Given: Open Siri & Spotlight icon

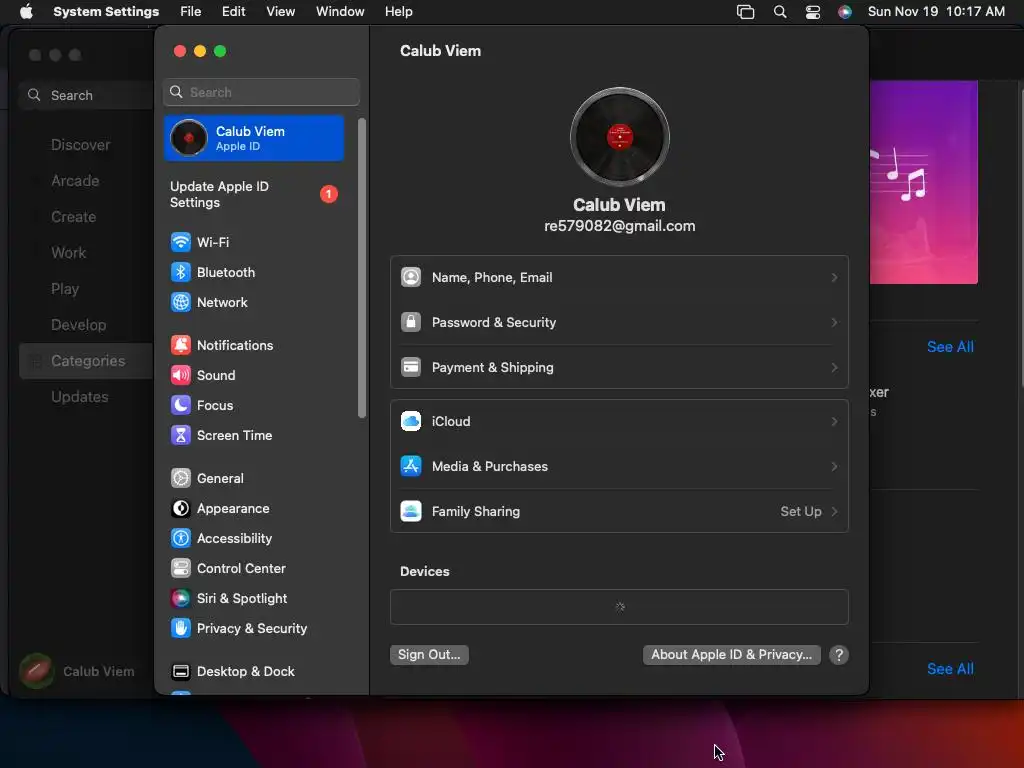Looking at the screenshot, I should [x=181, y=599].
